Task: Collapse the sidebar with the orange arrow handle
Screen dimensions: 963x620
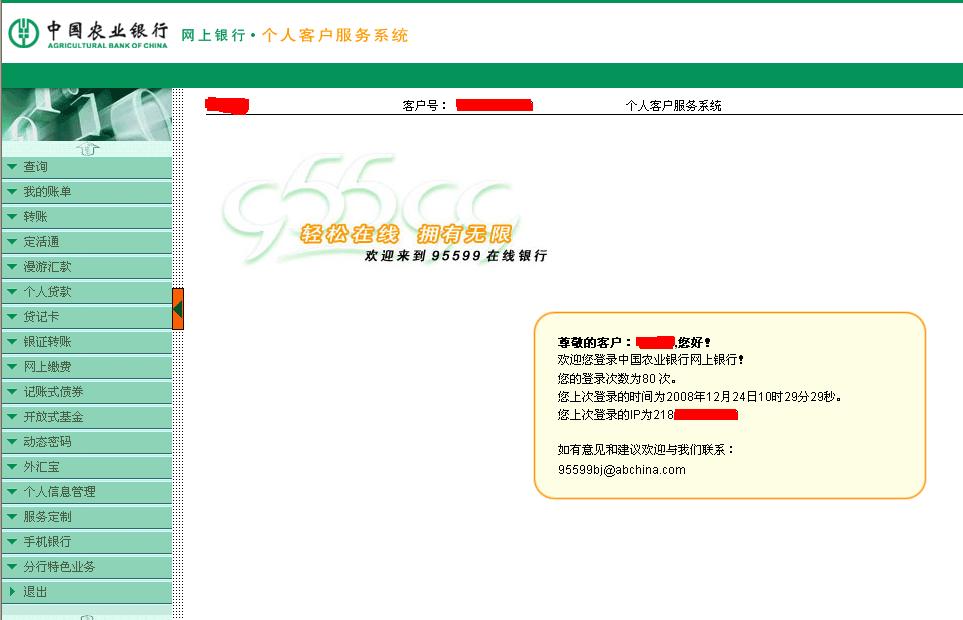Action: click(178, 309)
